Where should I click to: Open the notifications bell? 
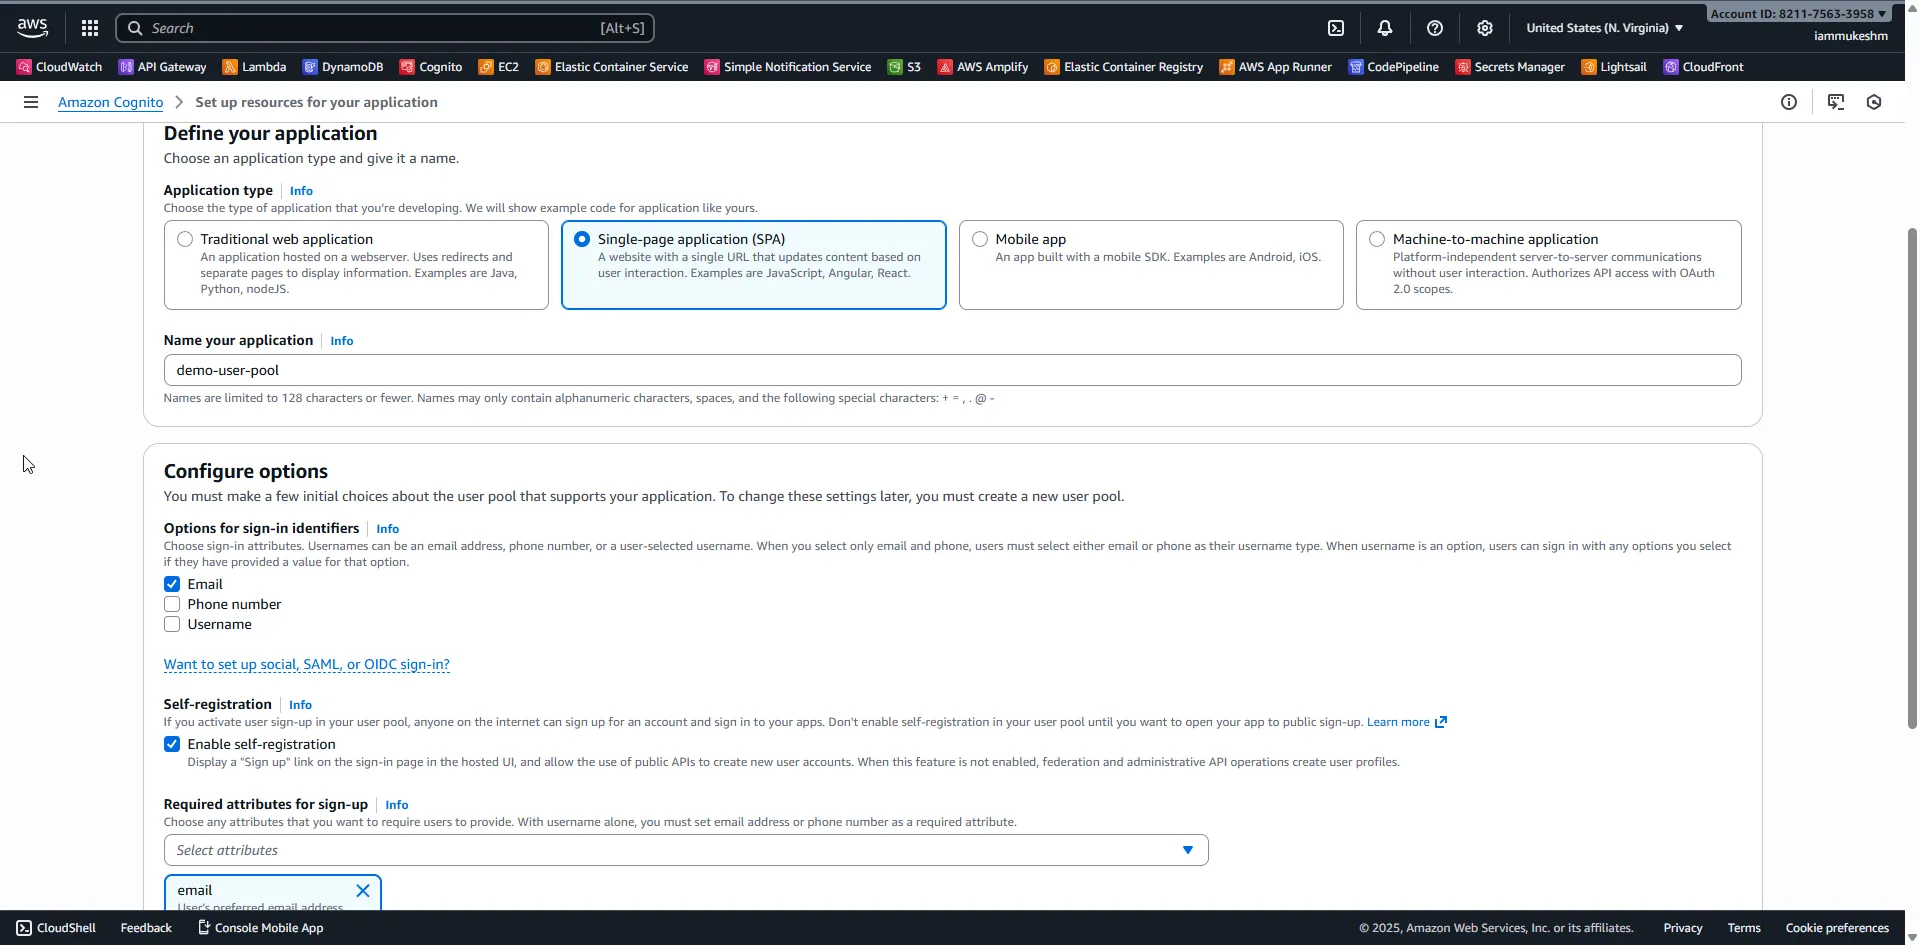click(x=1385, y=27)
